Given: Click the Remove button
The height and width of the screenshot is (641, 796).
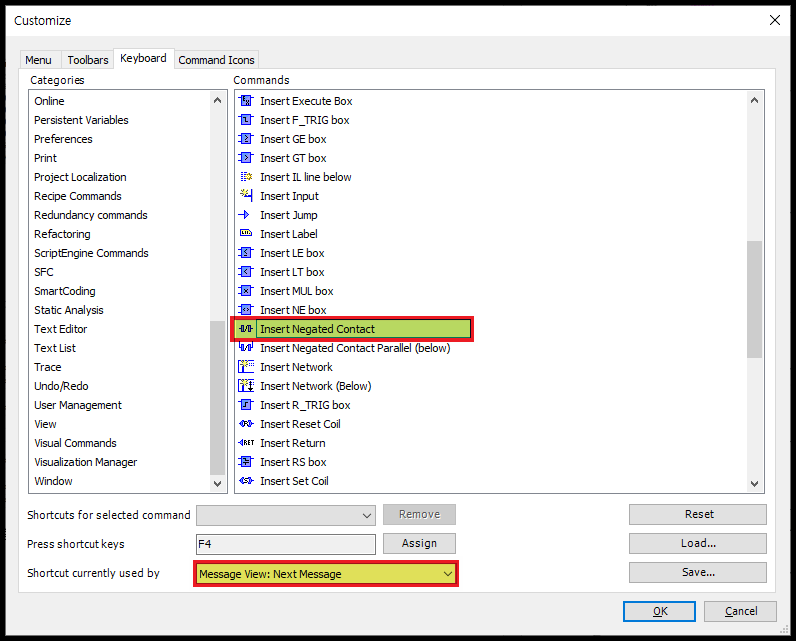Looking at the screenshot, I should click(419, 514).
